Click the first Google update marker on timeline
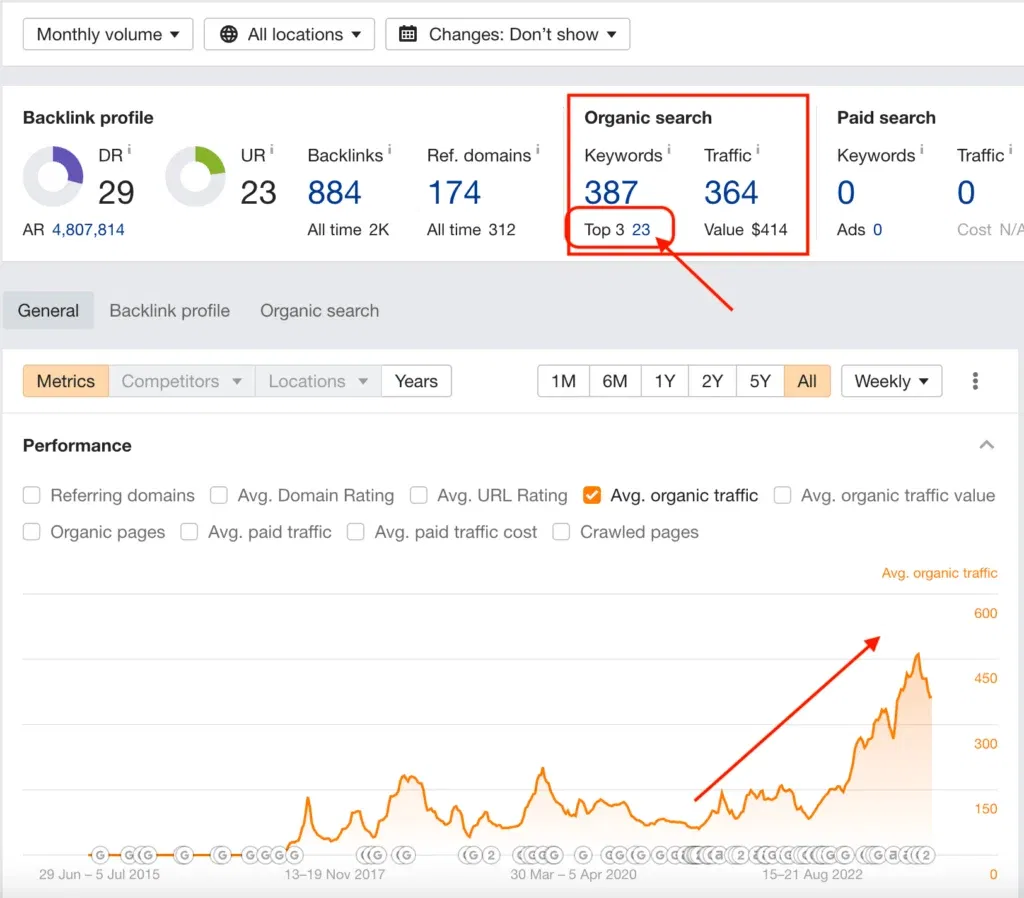The width and height of the screenshot is (1024, 898). (x=100, y=854)
